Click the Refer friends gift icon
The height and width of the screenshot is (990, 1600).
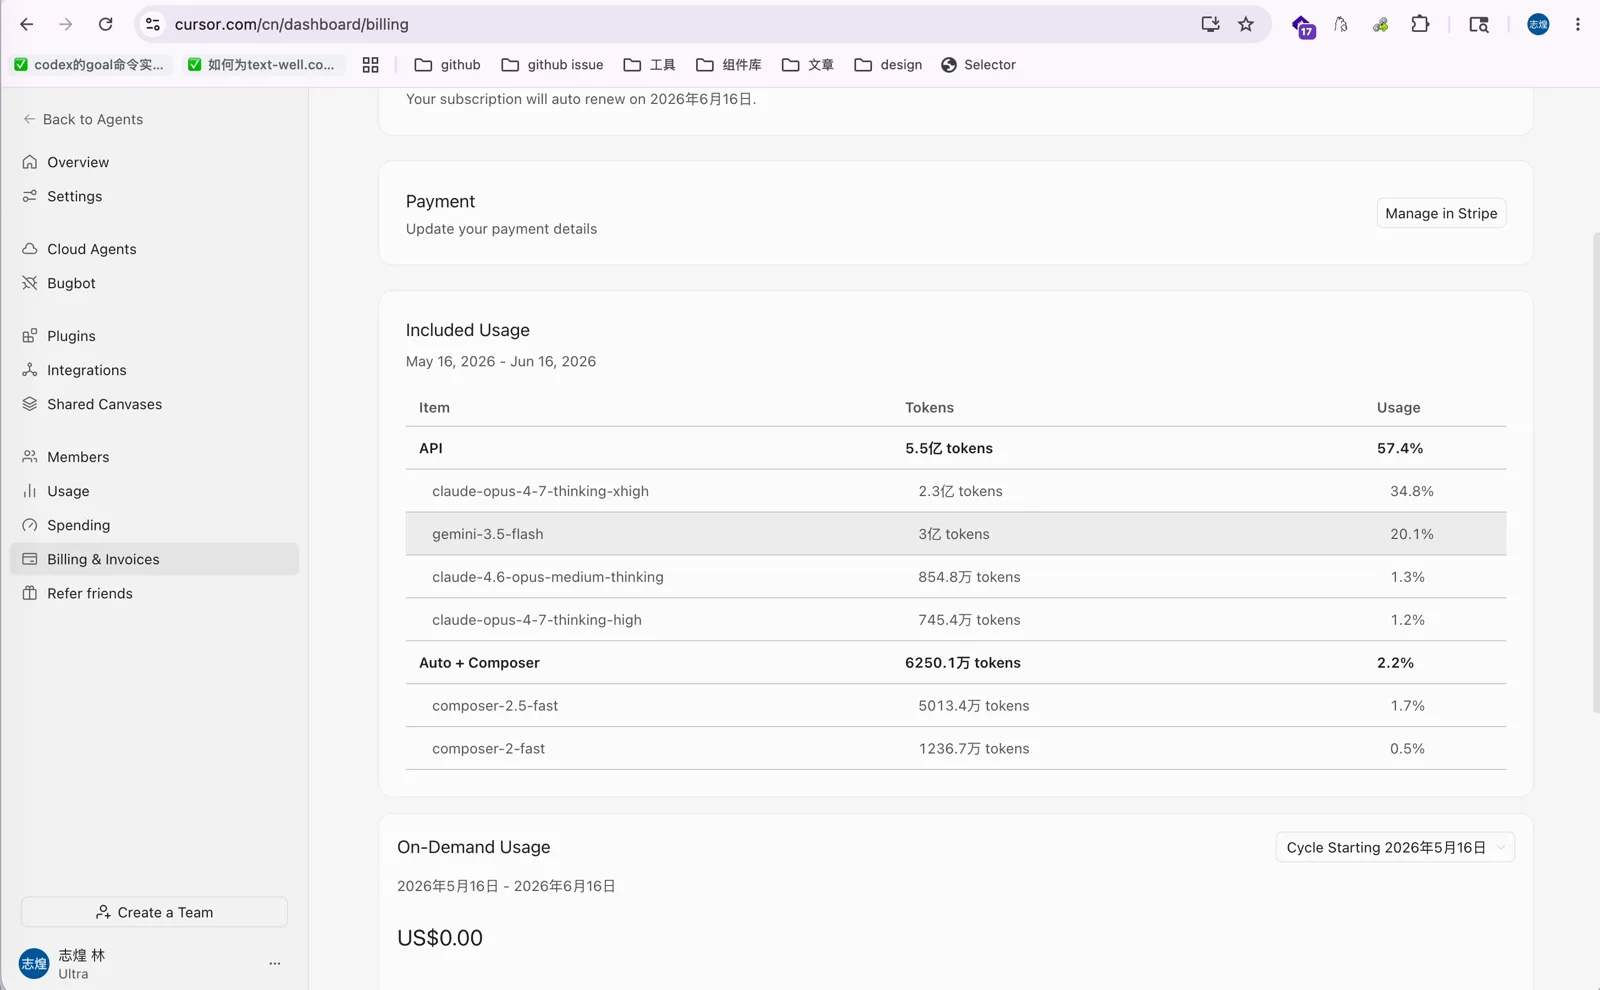(30, 593)
